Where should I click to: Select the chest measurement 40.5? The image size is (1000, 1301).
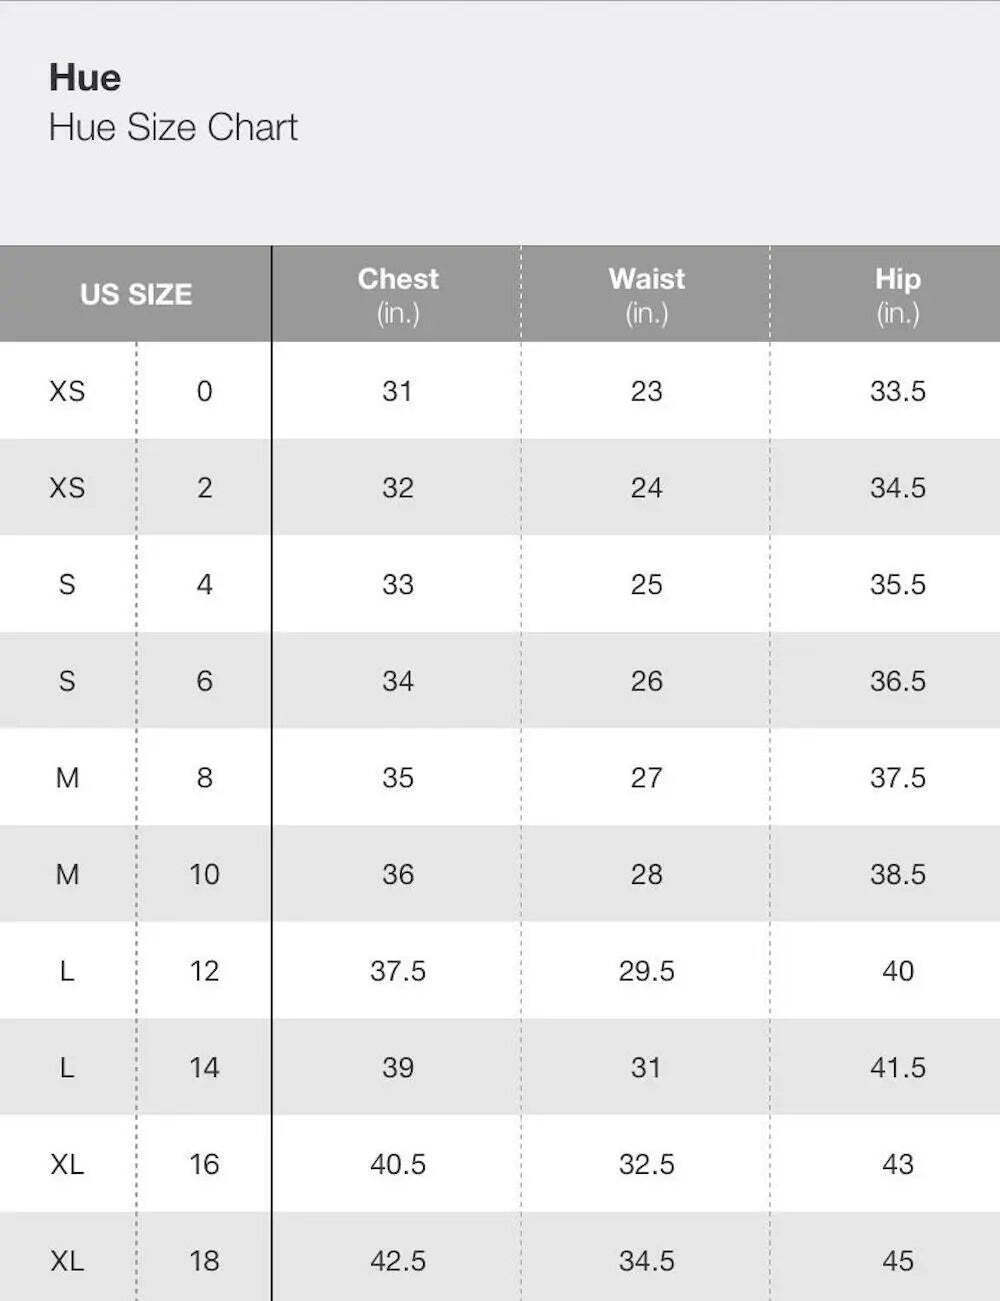click(x=398, y=1164)
